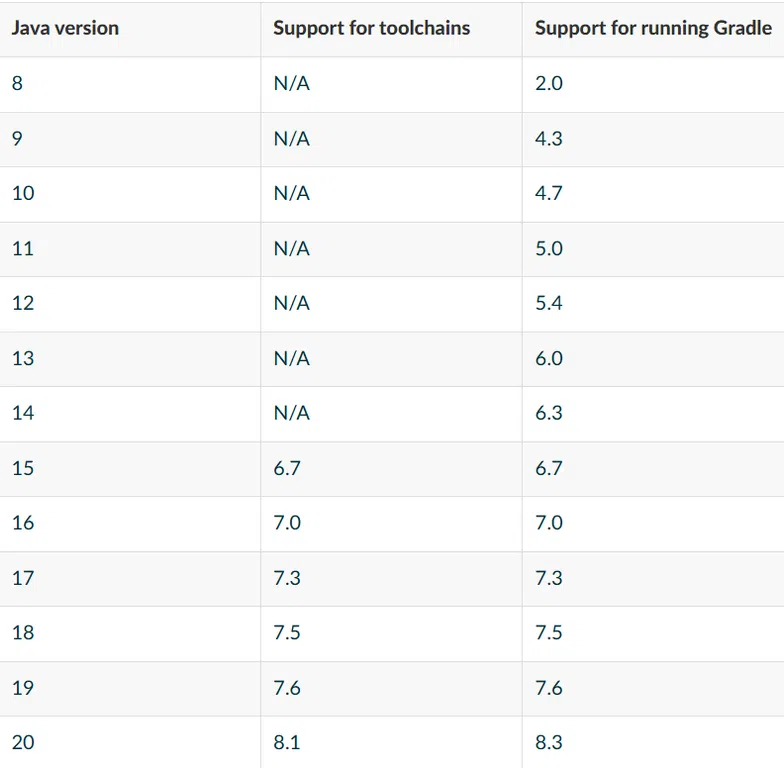Image resolution: width=784 pixels, height=768 pixels.
Task: Click the 'Support for toolchains' column header
Action: (372, 28)
